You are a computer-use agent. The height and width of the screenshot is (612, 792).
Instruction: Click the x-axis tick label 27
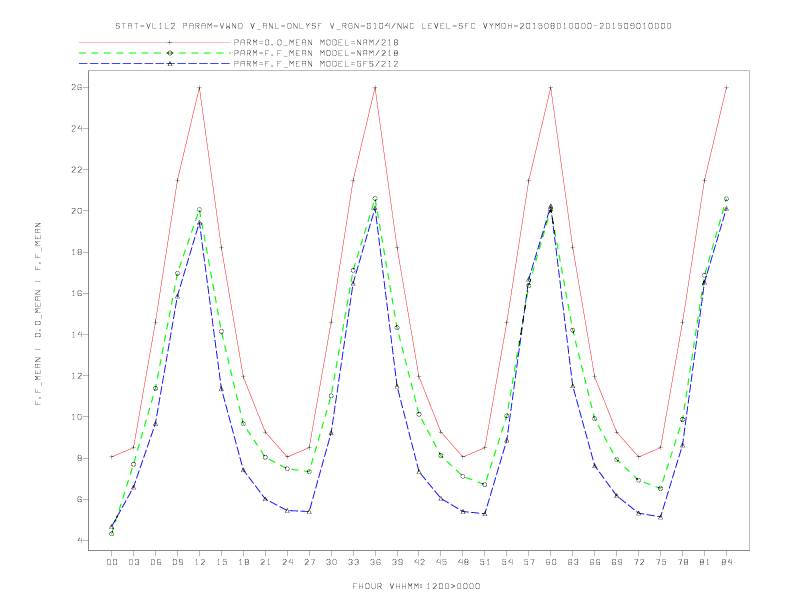pyautogui.click(x=309, y=562)
